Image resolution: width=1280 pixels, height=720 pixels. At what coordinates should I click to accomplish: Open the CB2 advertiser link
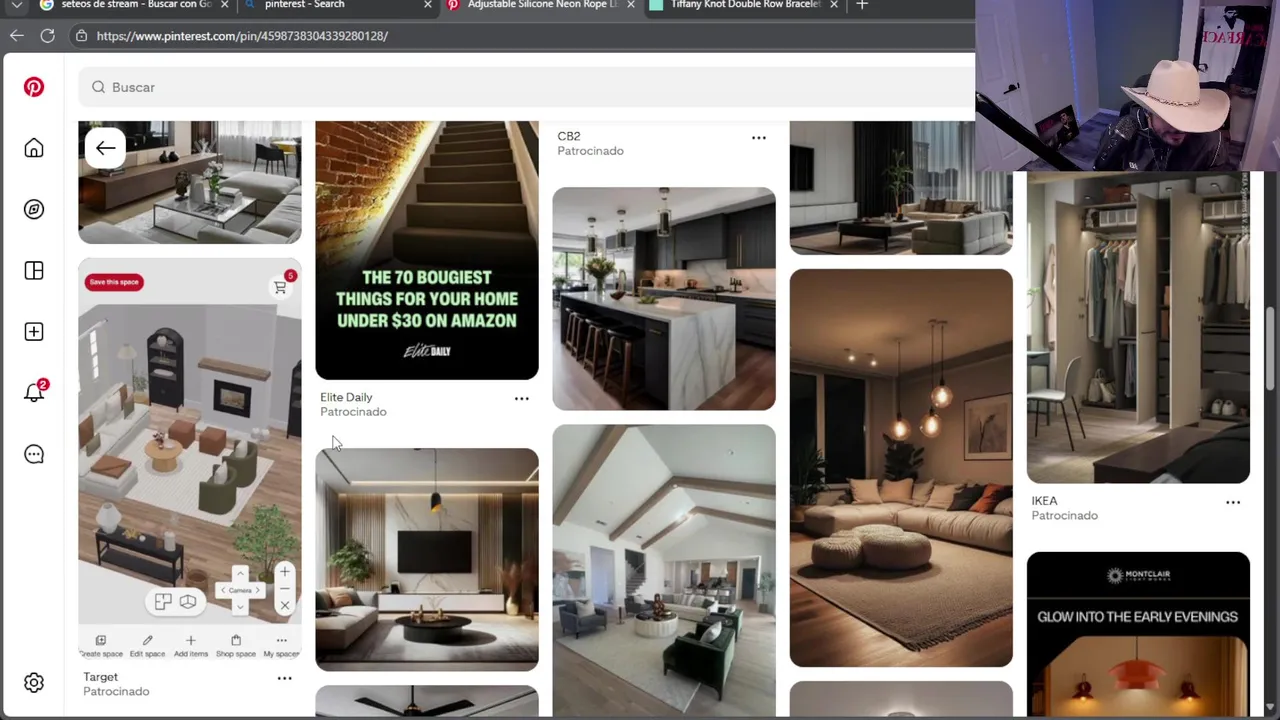coord(569,136)
